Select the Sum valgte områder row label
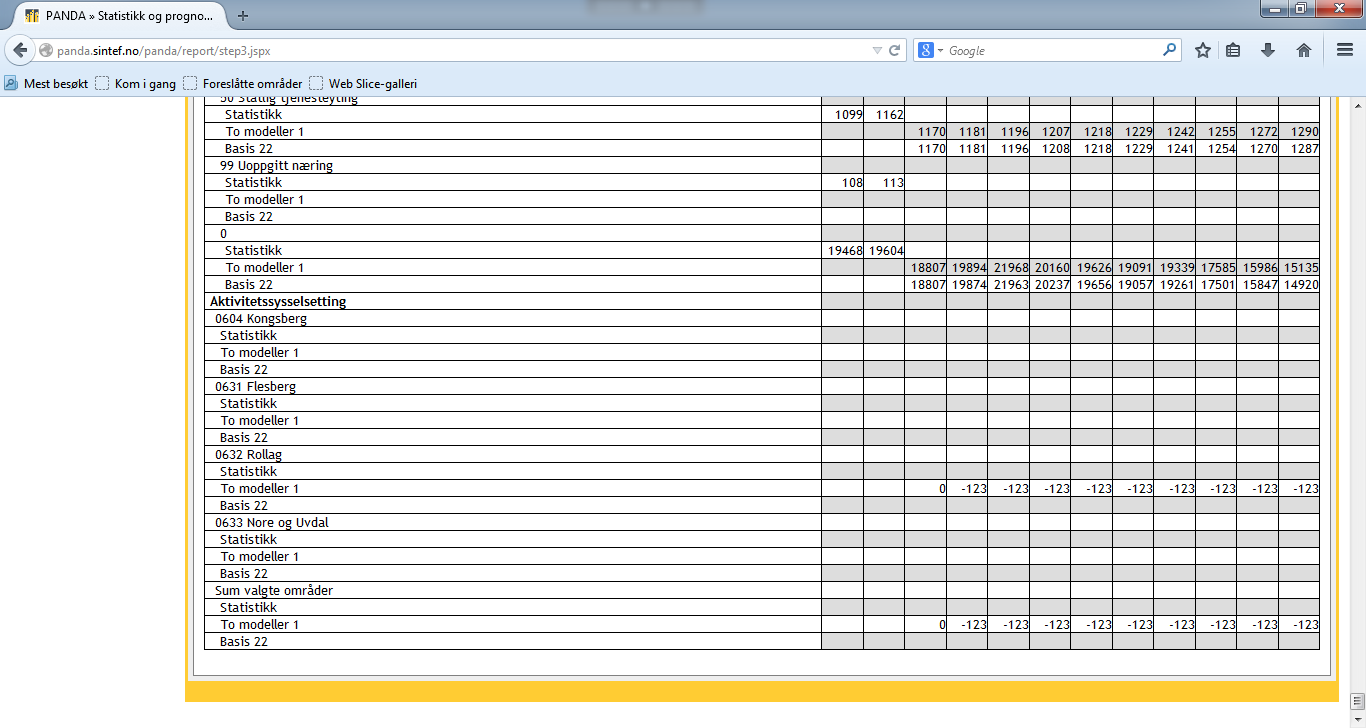 tap(274, 590)
